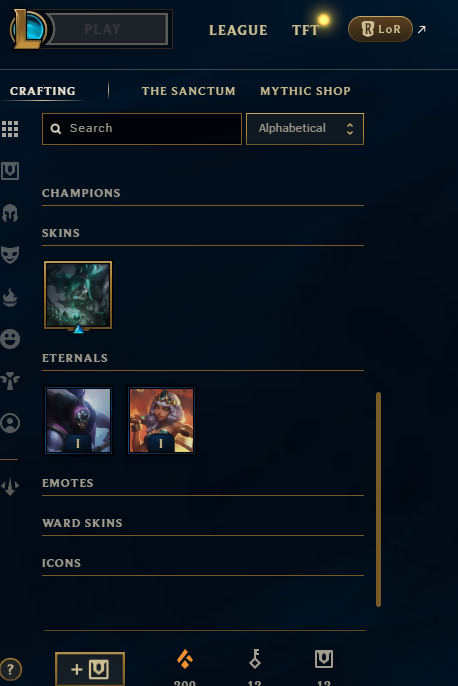
Task: Filter loot by champions helmet icon
Action: [10, 213]
